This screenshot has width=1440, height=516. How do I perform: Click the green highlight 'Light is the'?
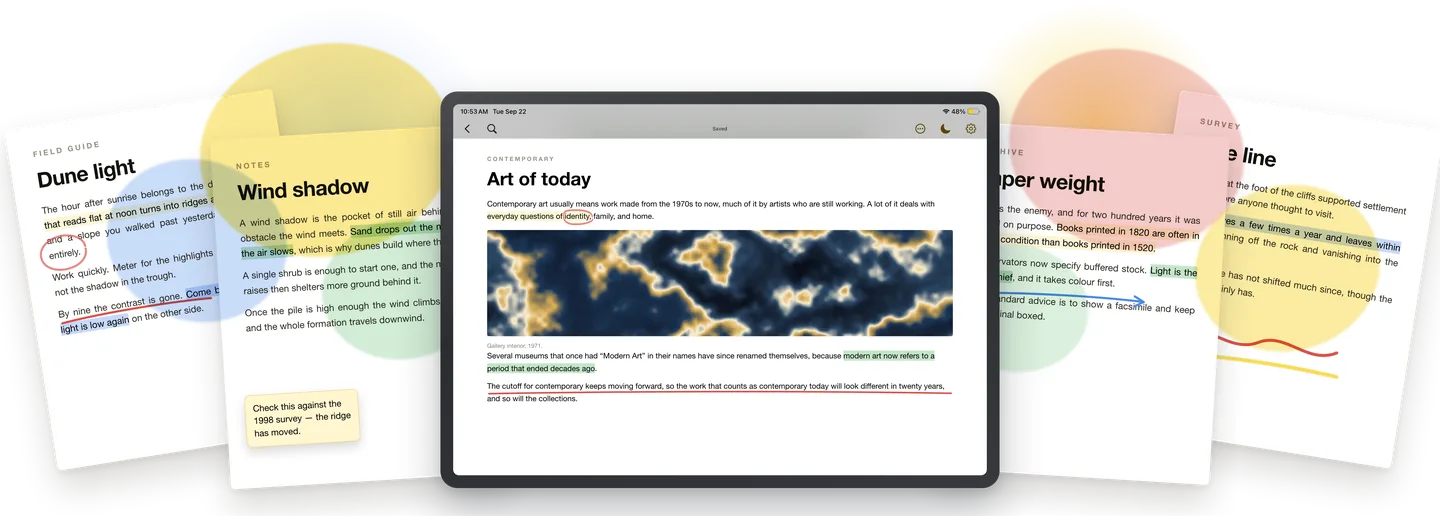[1174, 271]
